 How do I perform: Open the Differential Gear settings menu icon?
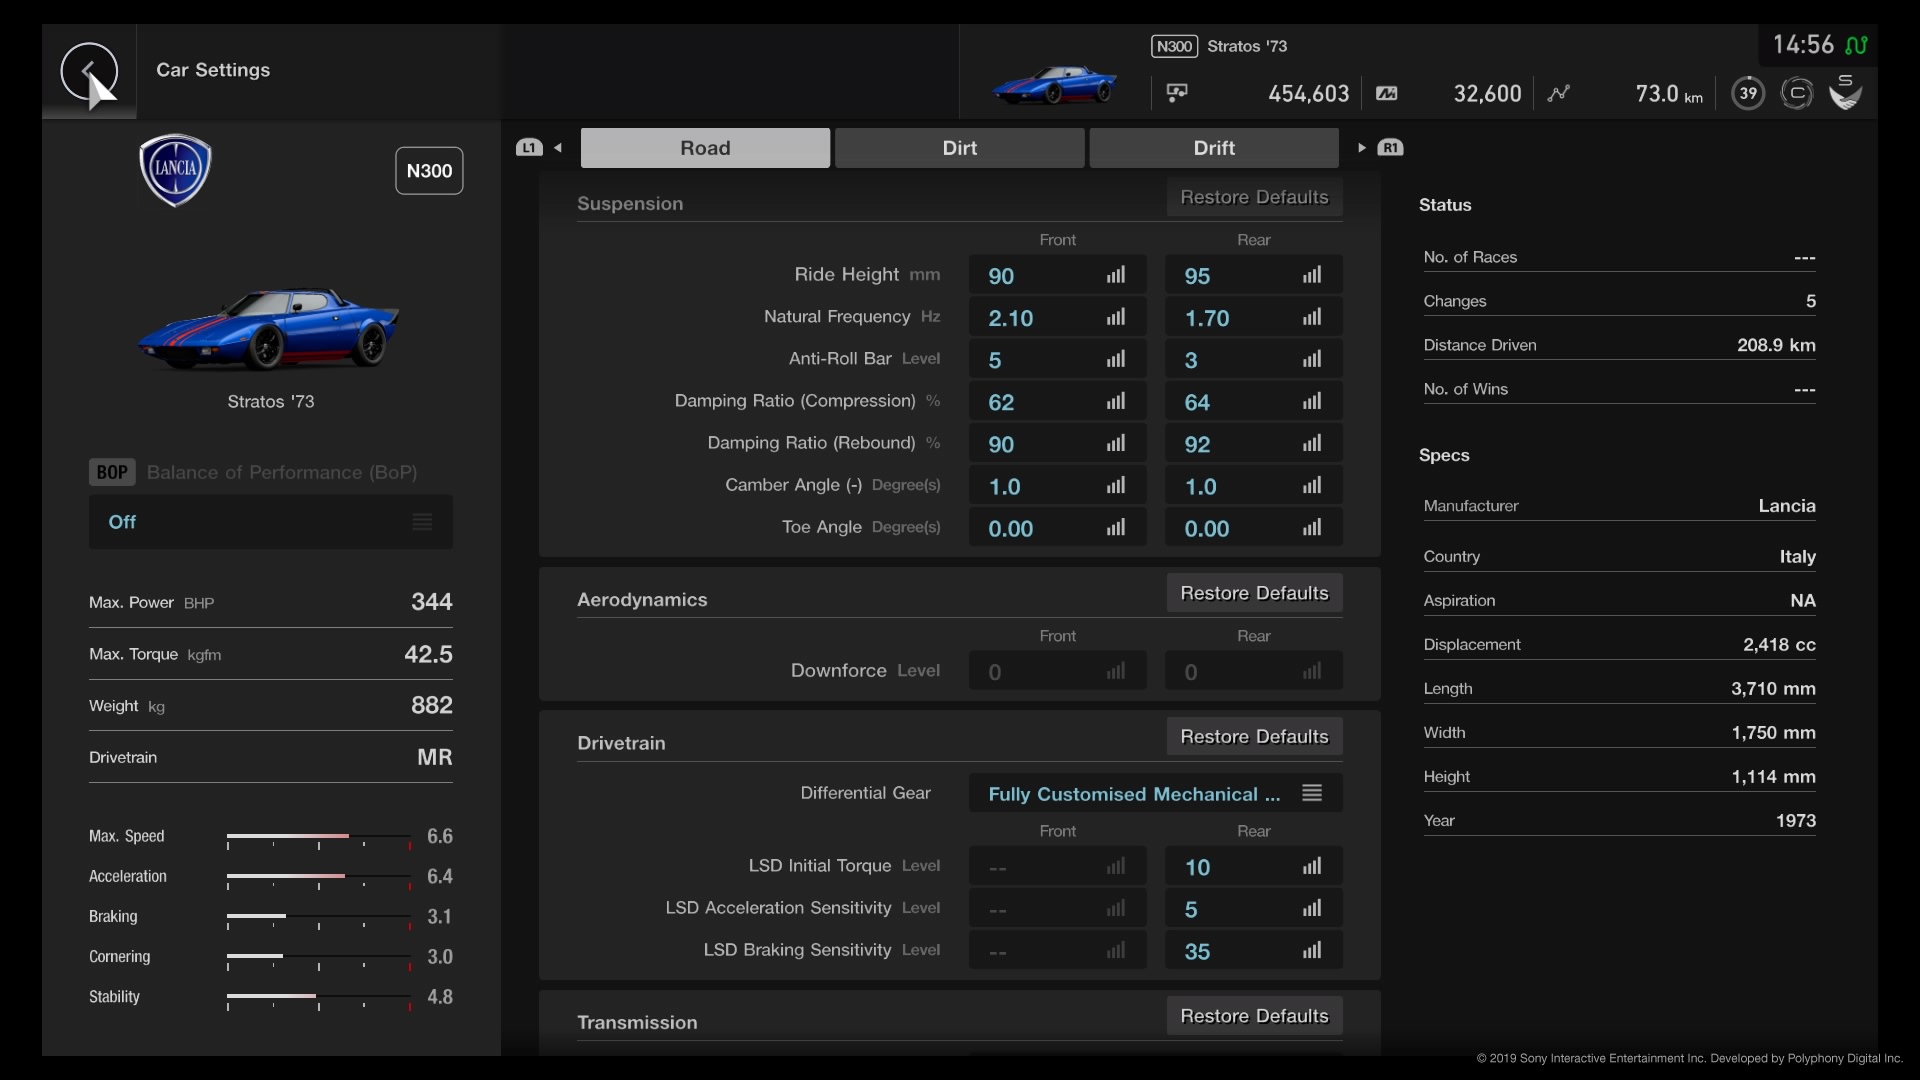pos(1311,792)
